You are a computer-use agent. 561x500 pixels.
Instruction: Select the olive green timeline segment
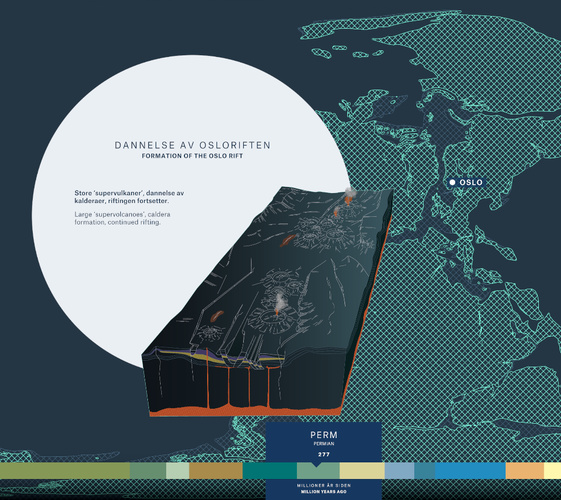click(x=65, y=470)
